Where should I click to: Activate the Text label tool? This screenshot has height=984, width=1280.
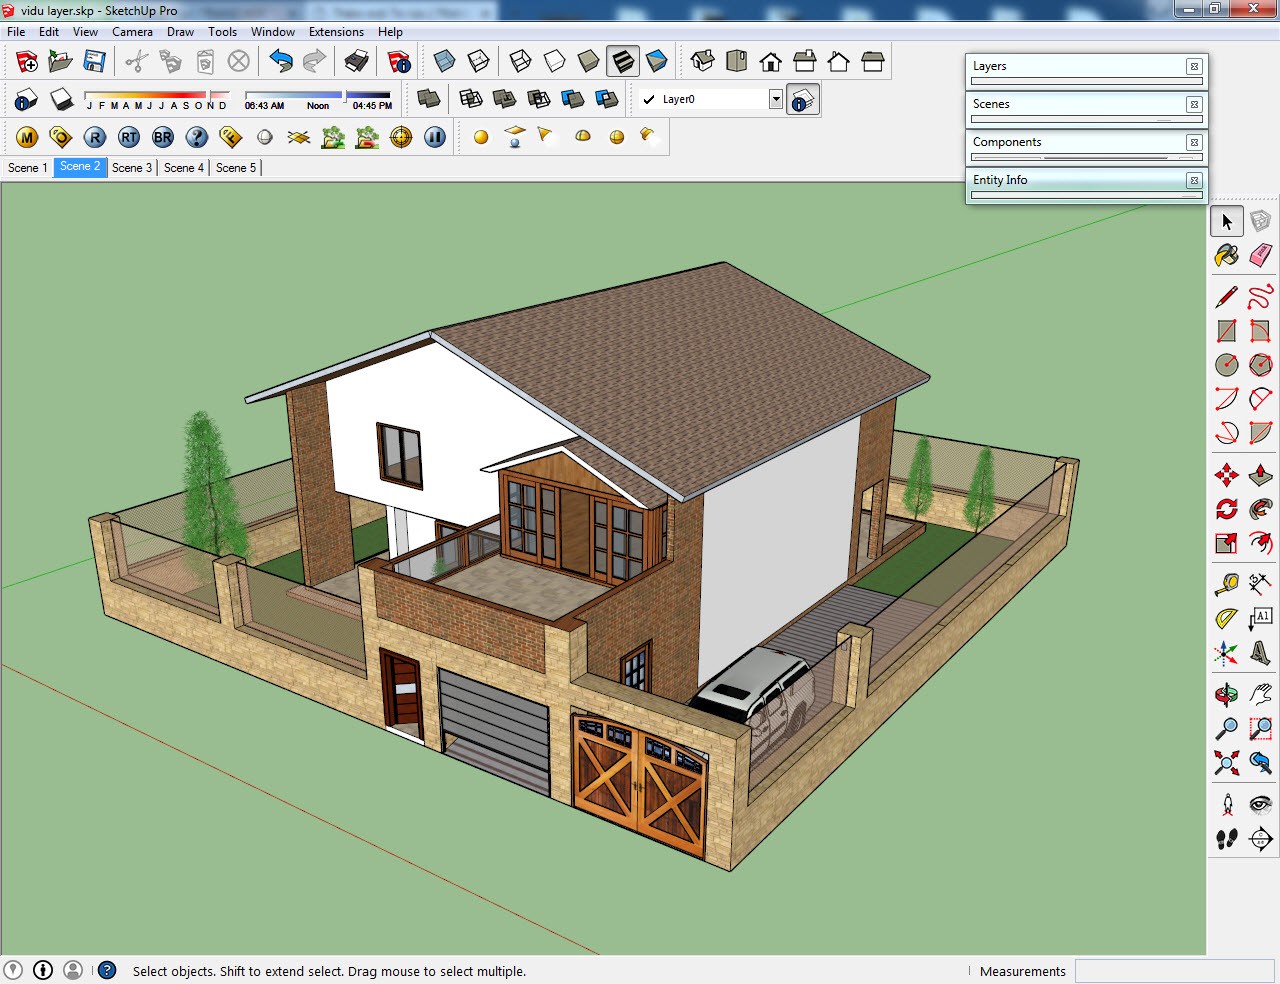[x=1261, y=619]
